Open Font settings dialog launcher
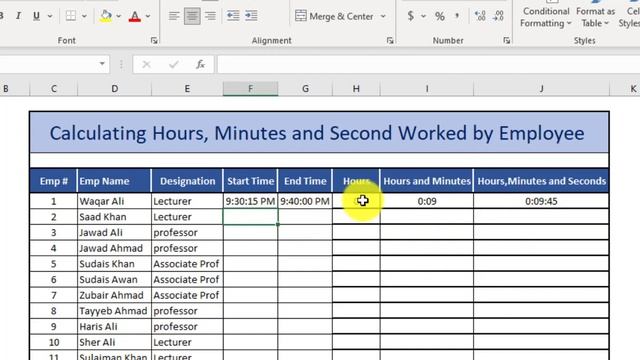Image resolution: width=640 pixels, height=360 pixels. point(154,40)
